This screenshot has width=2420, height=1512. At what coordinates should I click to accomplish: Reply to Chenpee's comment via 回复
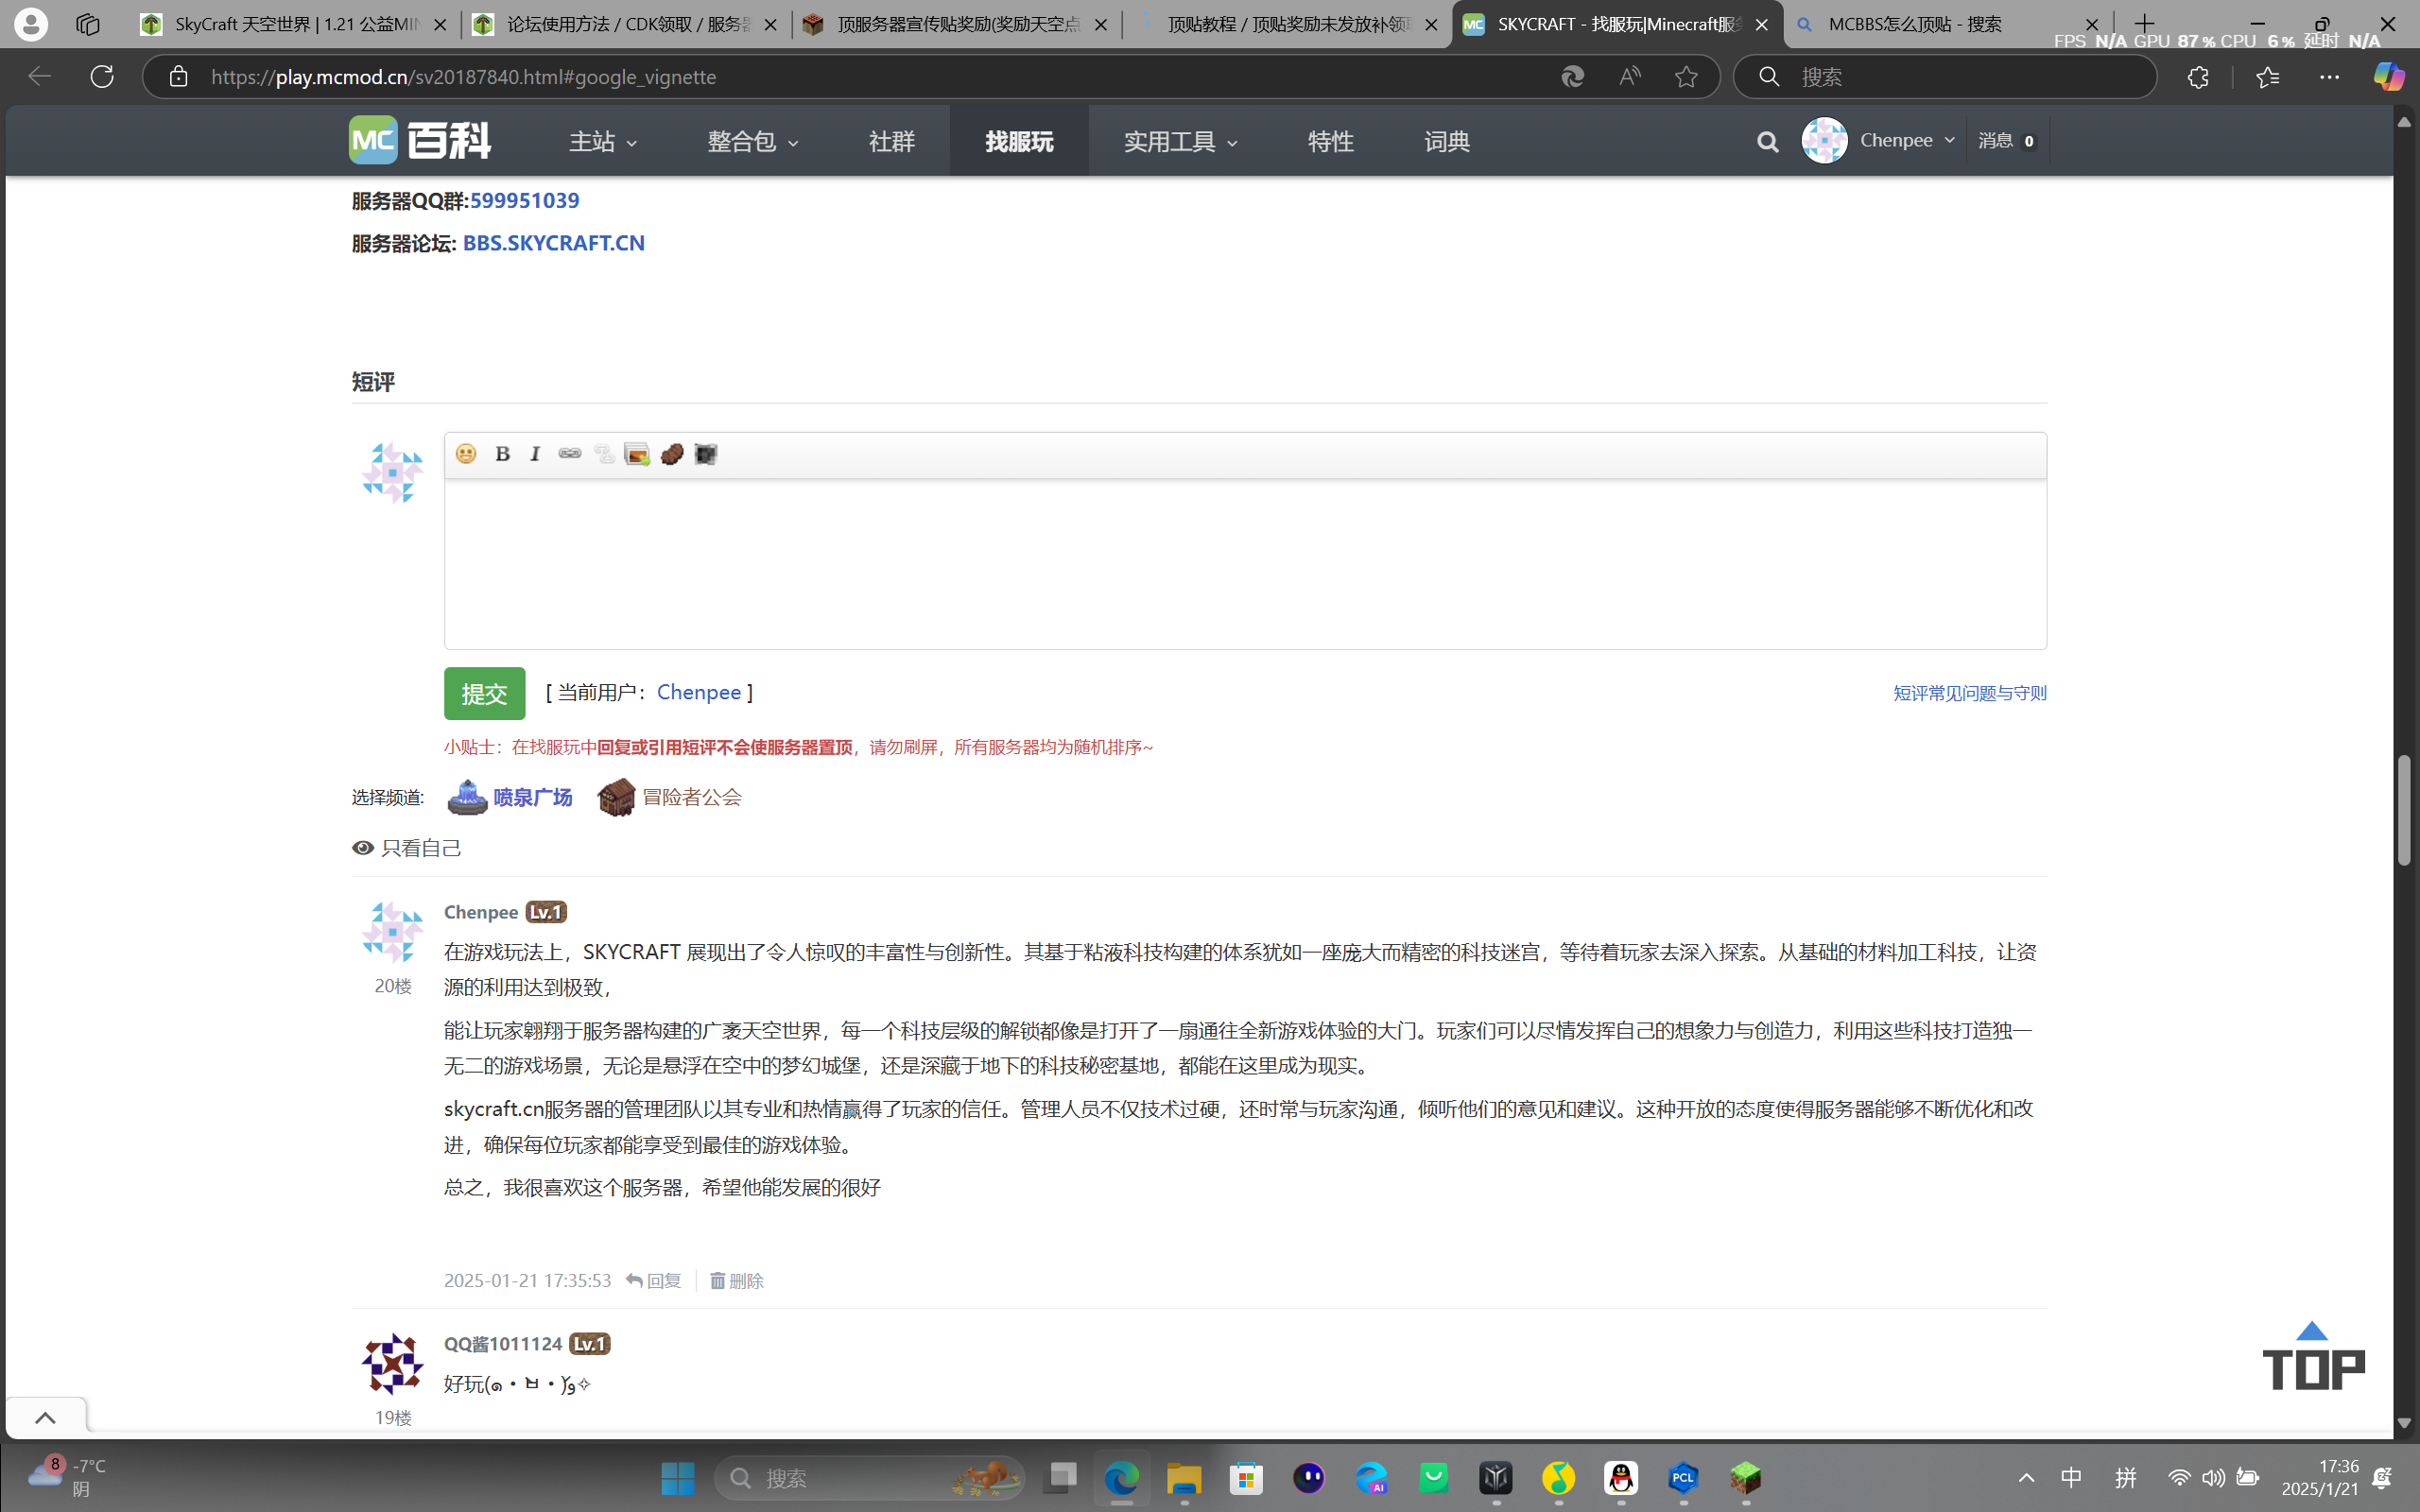[654, 1281]
